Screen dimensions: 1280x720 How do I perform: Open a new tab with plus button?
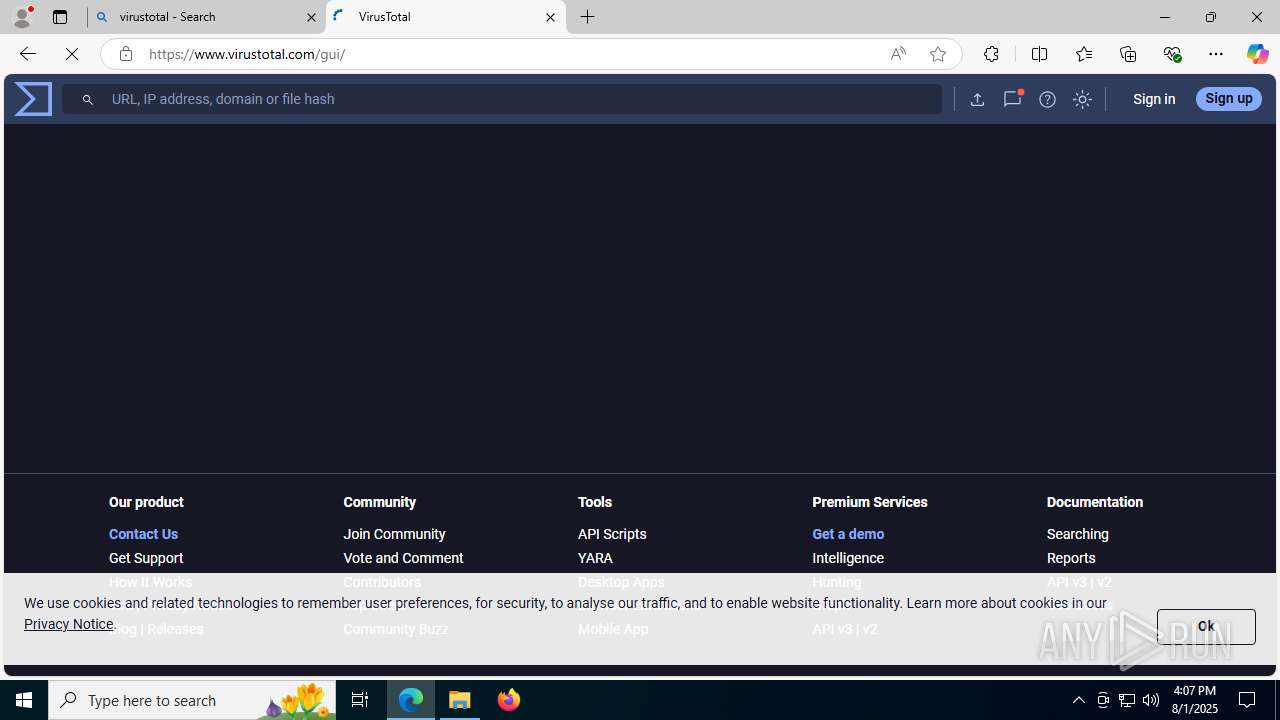[588, 17]
